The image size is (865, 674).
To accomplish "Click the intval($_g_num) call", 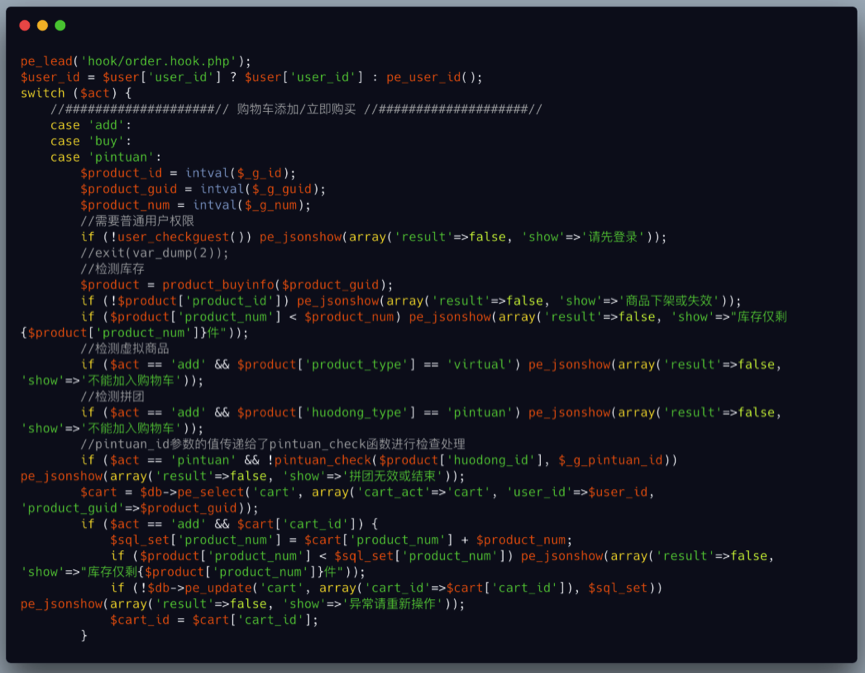I will [x=252, y=205].
